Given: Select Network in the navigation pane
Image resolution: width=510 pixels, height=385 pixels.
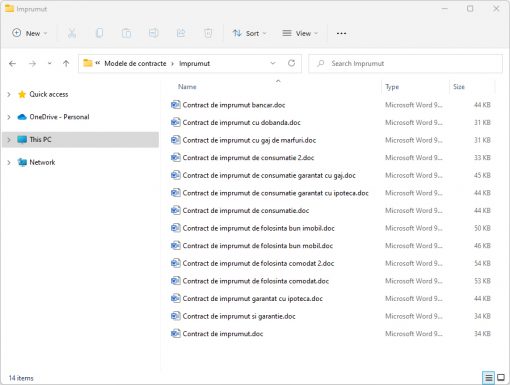Looking at the screenshot, I should pyautogui.click(x=42, y=162).
